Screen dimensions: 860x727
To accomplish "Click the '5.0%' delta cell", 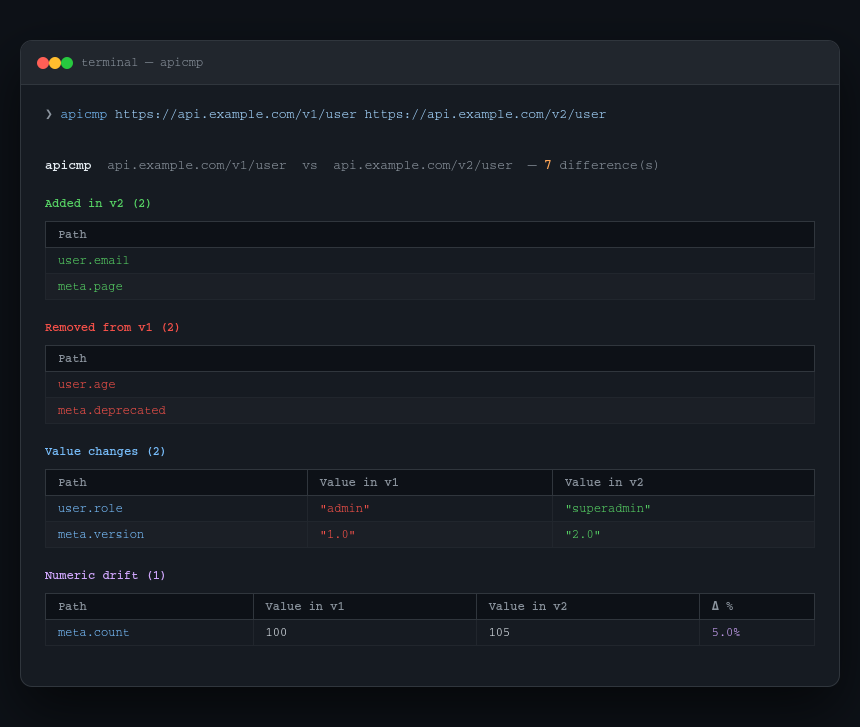I will (x=757, y=632).
